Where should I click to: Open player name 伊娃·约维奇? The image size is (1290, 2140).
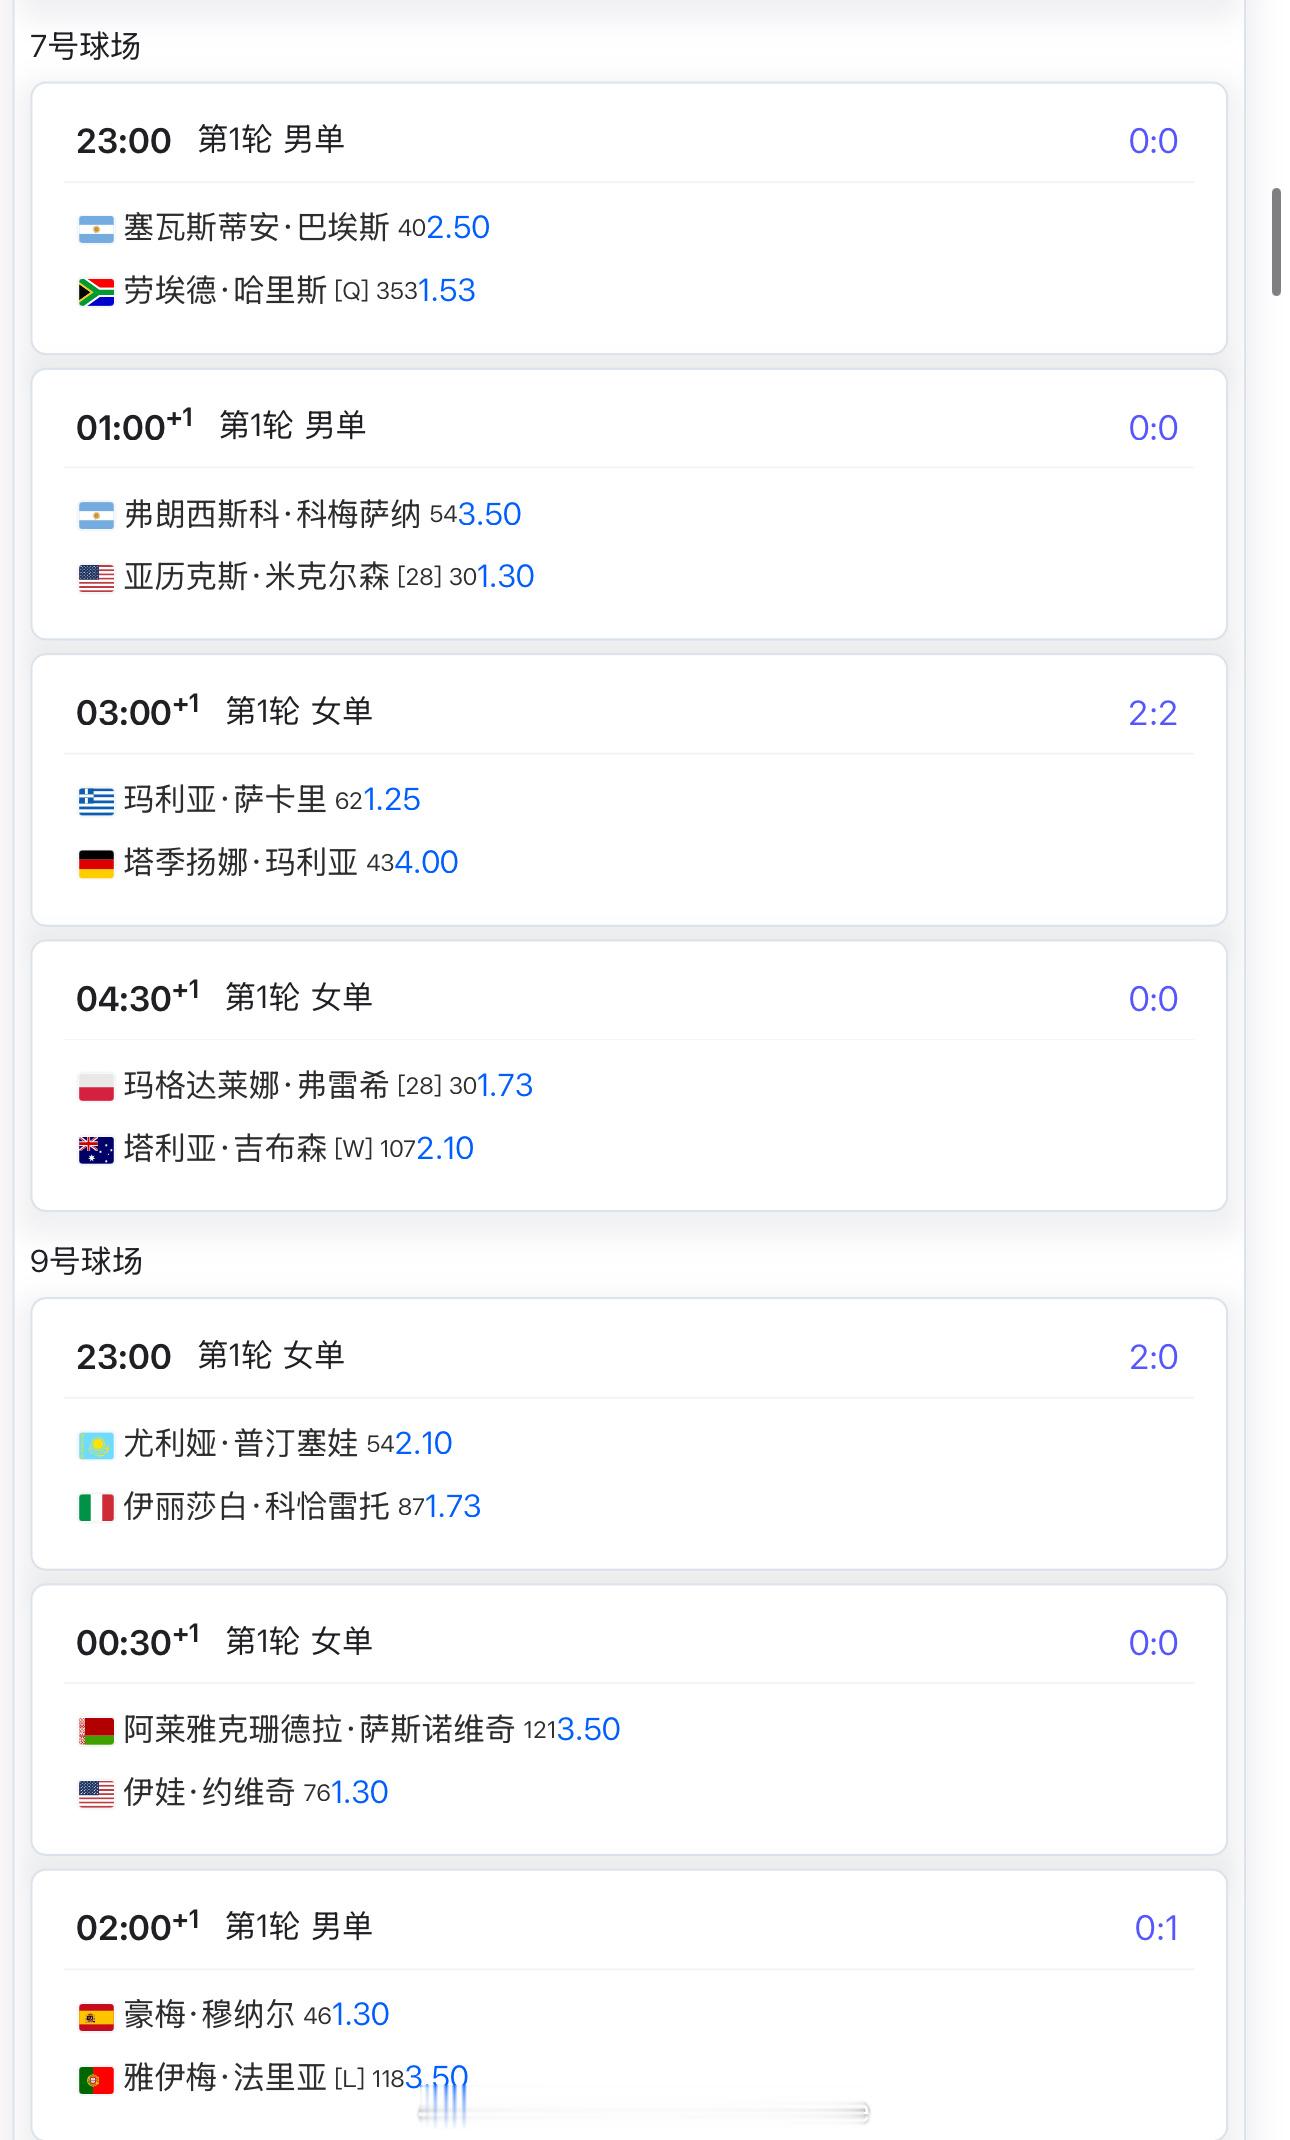point(209,1792)
